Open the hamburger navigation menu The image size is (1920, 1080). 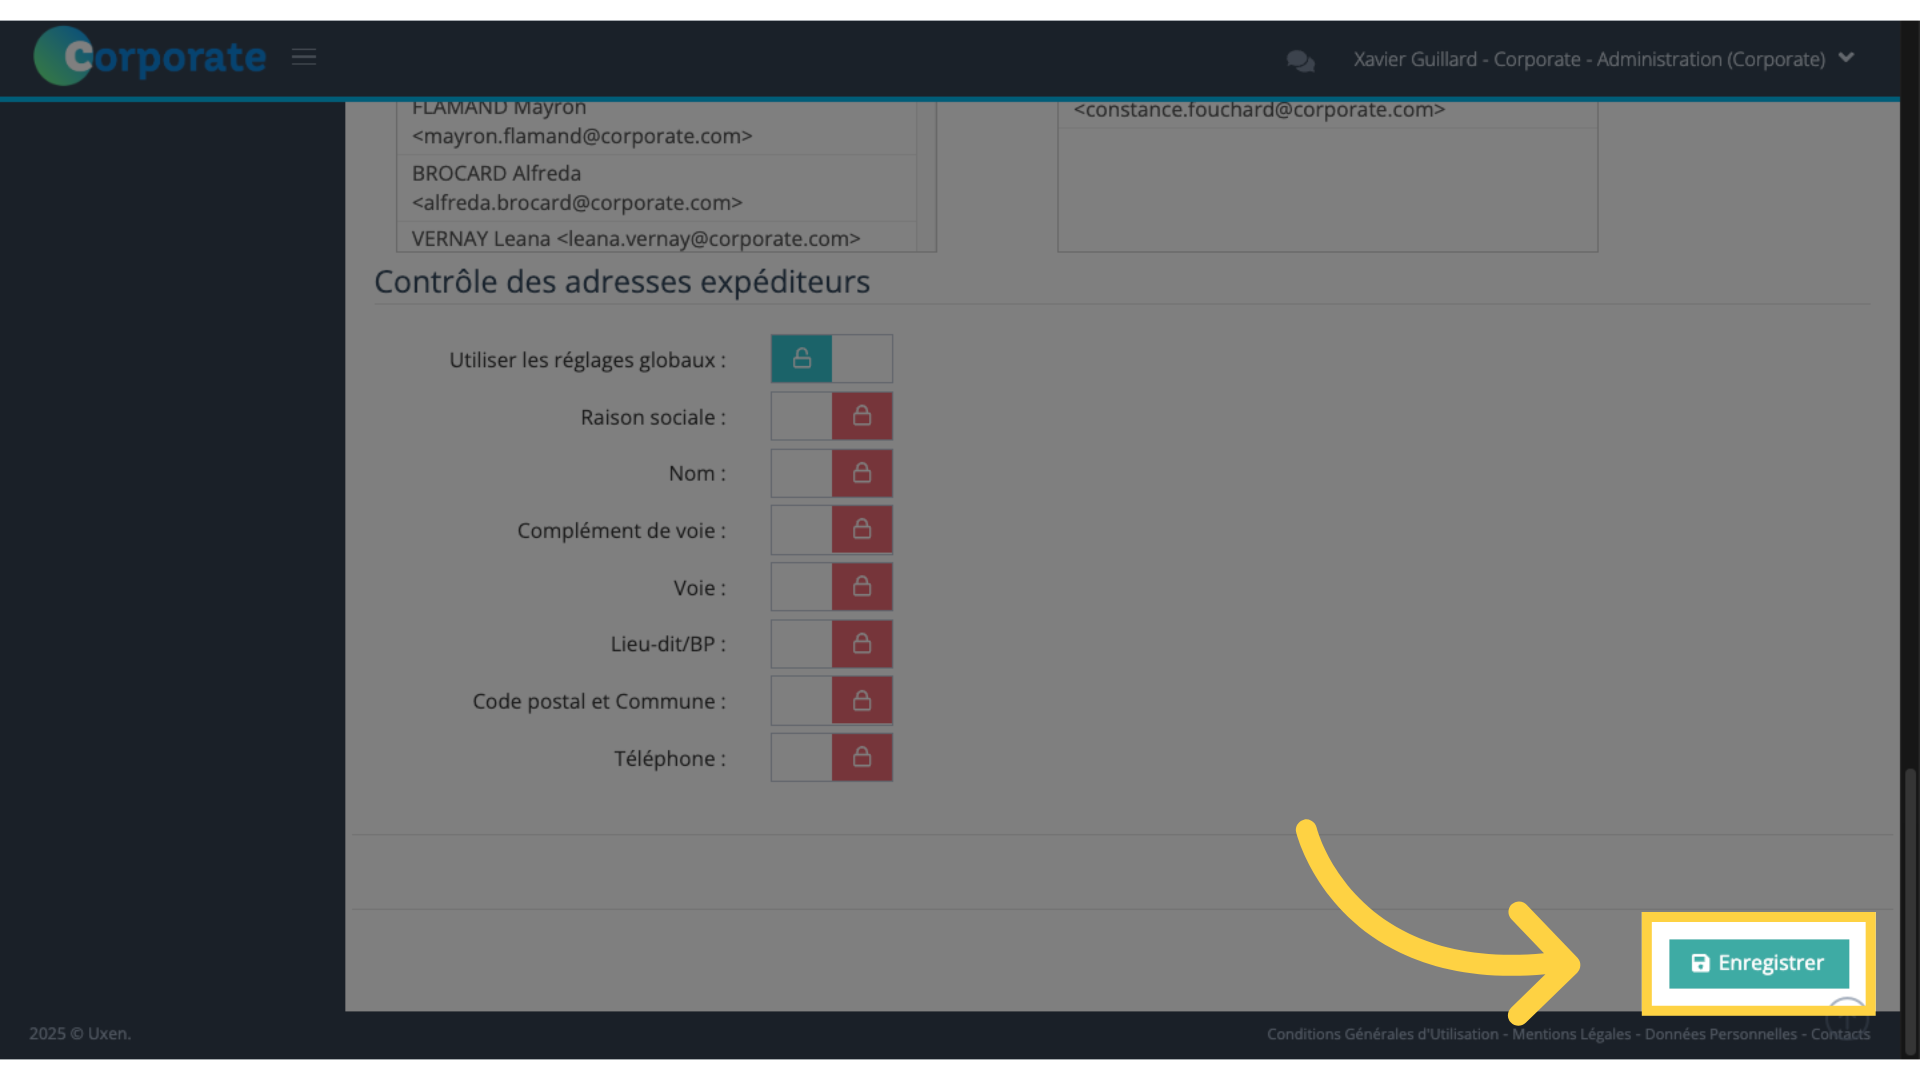[304, 57]
